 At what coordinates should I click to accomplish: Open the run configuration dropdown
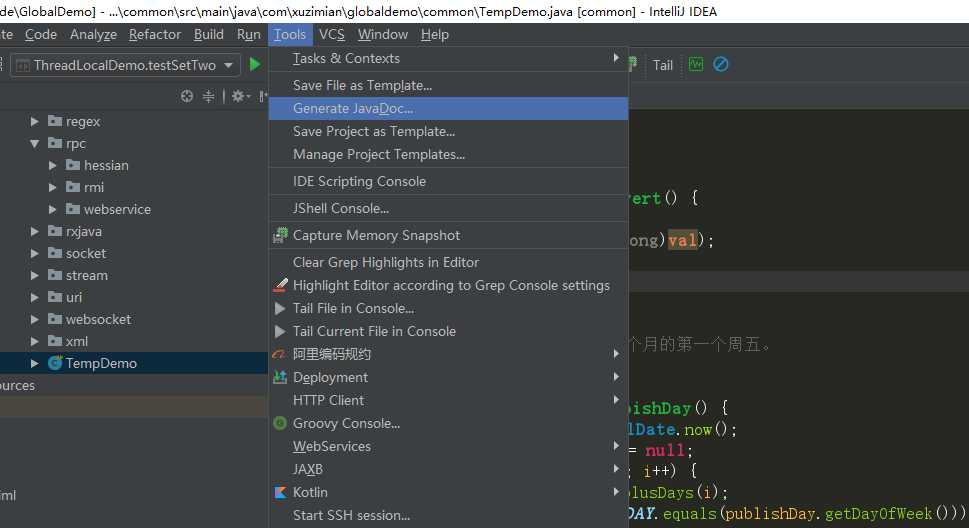(x=229, y=65)
